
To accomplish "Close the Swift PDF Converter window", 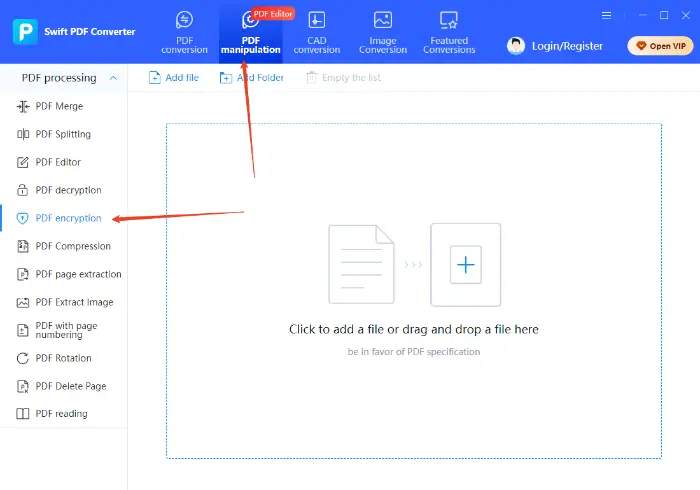I will click(x=686, y=15).
